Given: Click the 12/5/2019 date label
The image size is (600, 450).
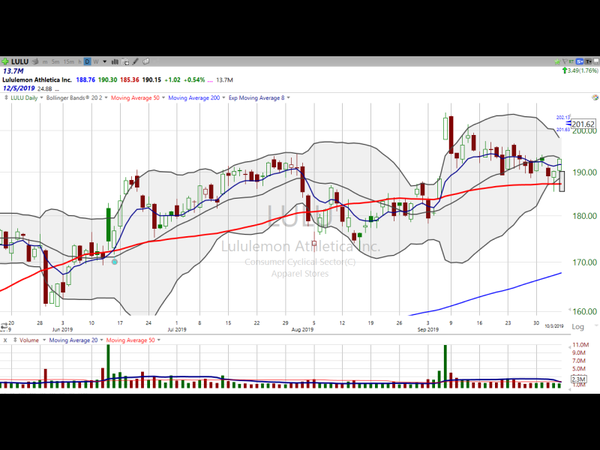Looking at the screenshot, I should pyautogui.click(x=19, y=88).
